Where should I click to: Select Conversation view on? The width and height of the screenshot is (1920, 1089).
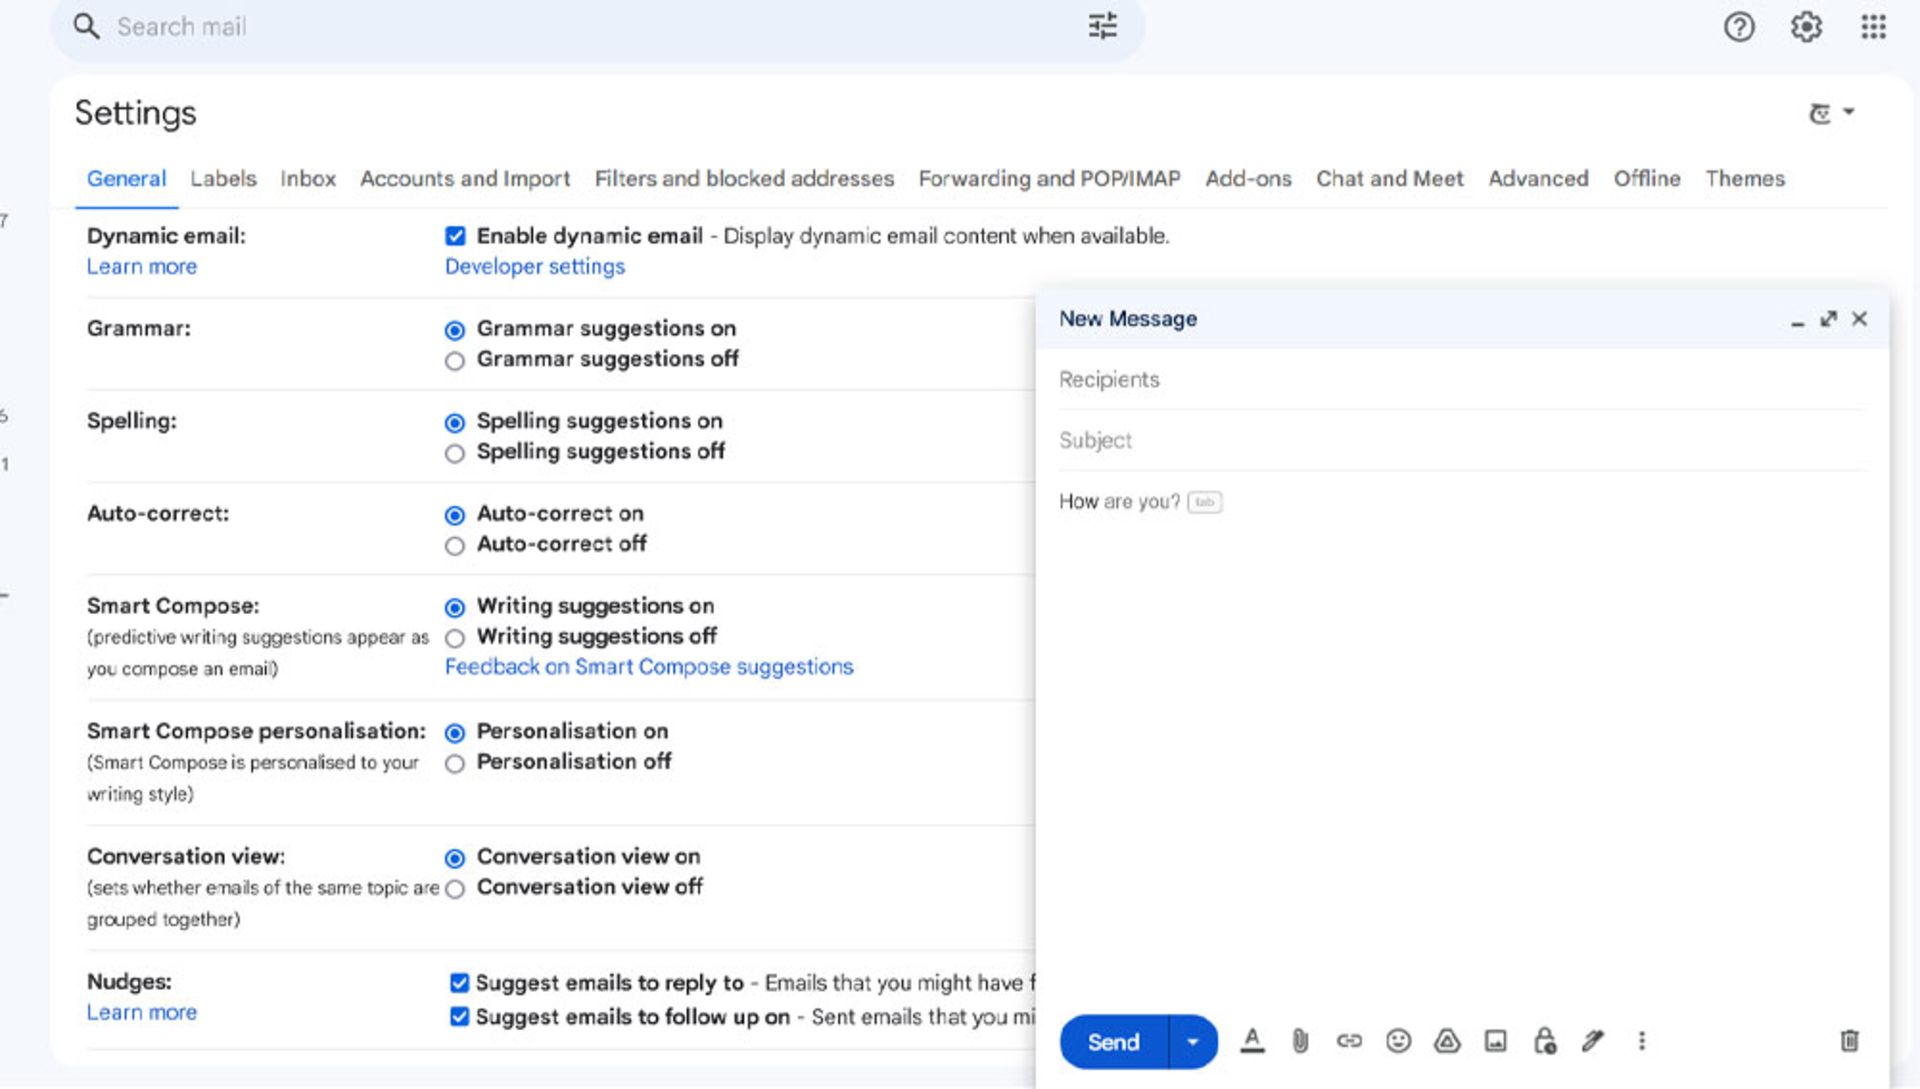coord(455,858)
